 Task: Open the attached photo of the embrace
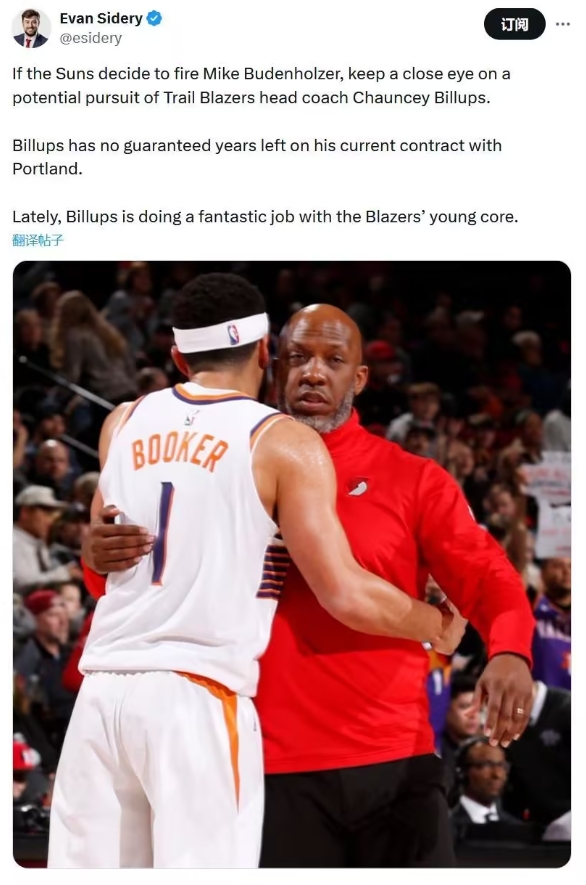pos(292,563)
